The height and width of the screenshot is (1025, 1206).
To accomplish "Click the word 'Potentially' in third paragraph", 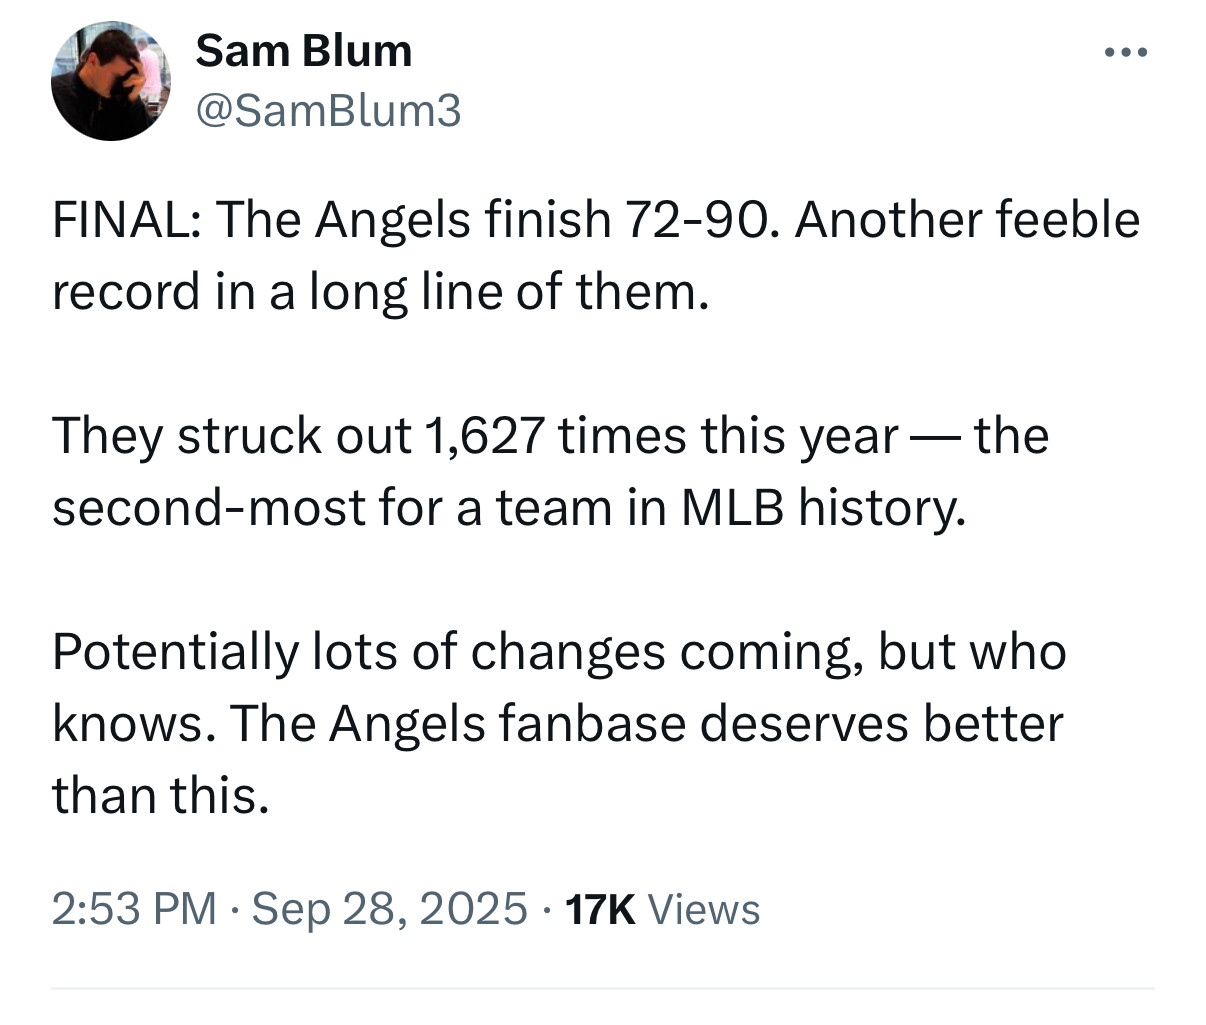I will (175, 652).
